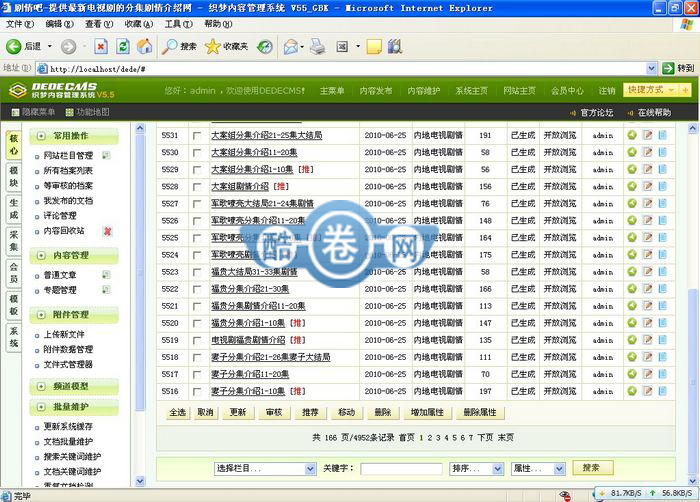
Task: Check the box for row 5531
Action: tap(197, 136)
